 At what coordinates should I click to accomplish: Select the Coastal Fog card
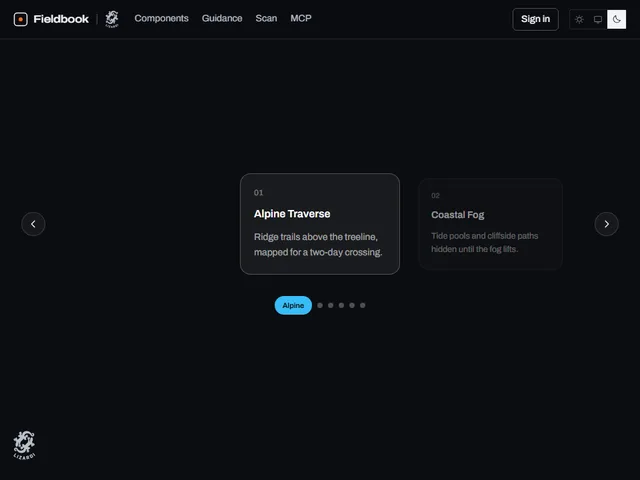pos(491,224)
